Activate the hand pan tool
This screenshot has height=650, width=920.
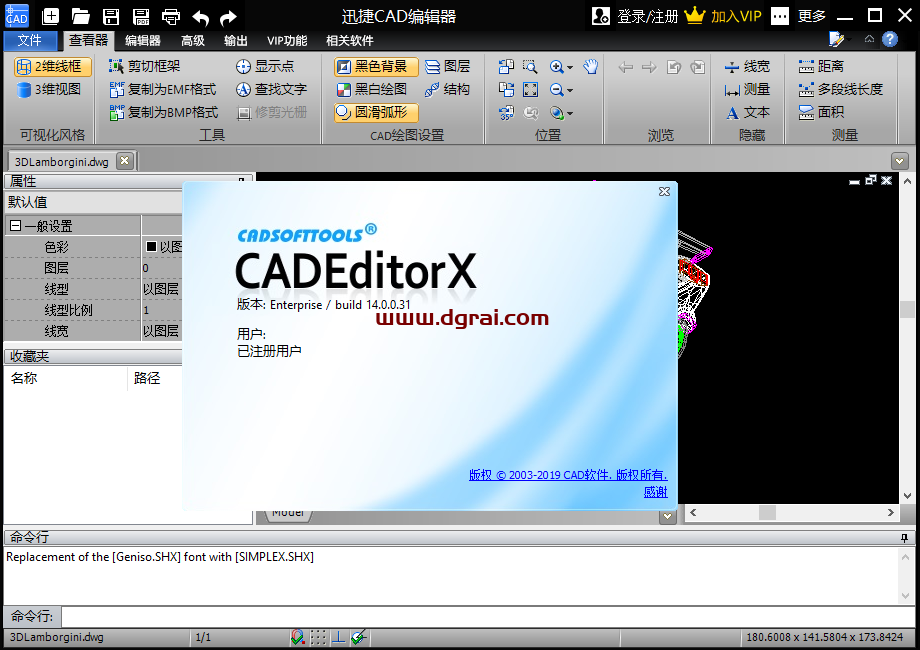point(591,66)
